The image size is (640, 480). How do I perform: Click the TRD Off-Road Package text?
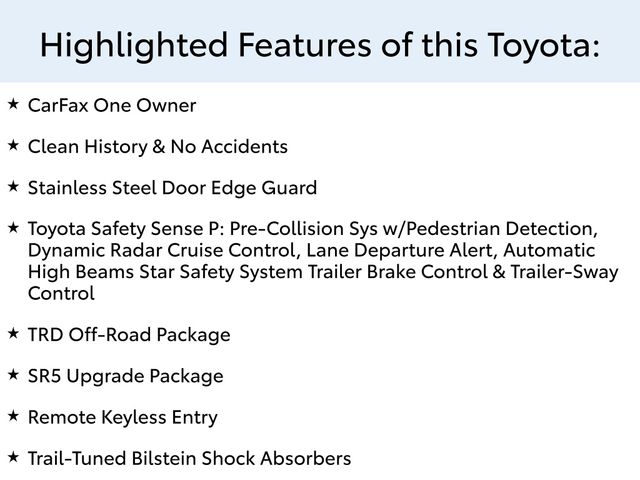[x=129, y=335]
